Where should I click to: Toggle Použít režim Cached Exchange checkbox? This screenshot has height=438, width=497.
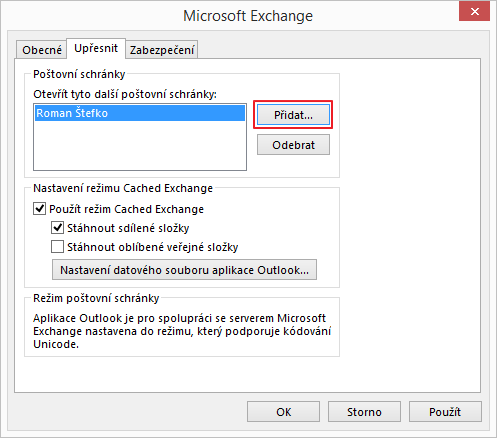click(x=39, y=209)
